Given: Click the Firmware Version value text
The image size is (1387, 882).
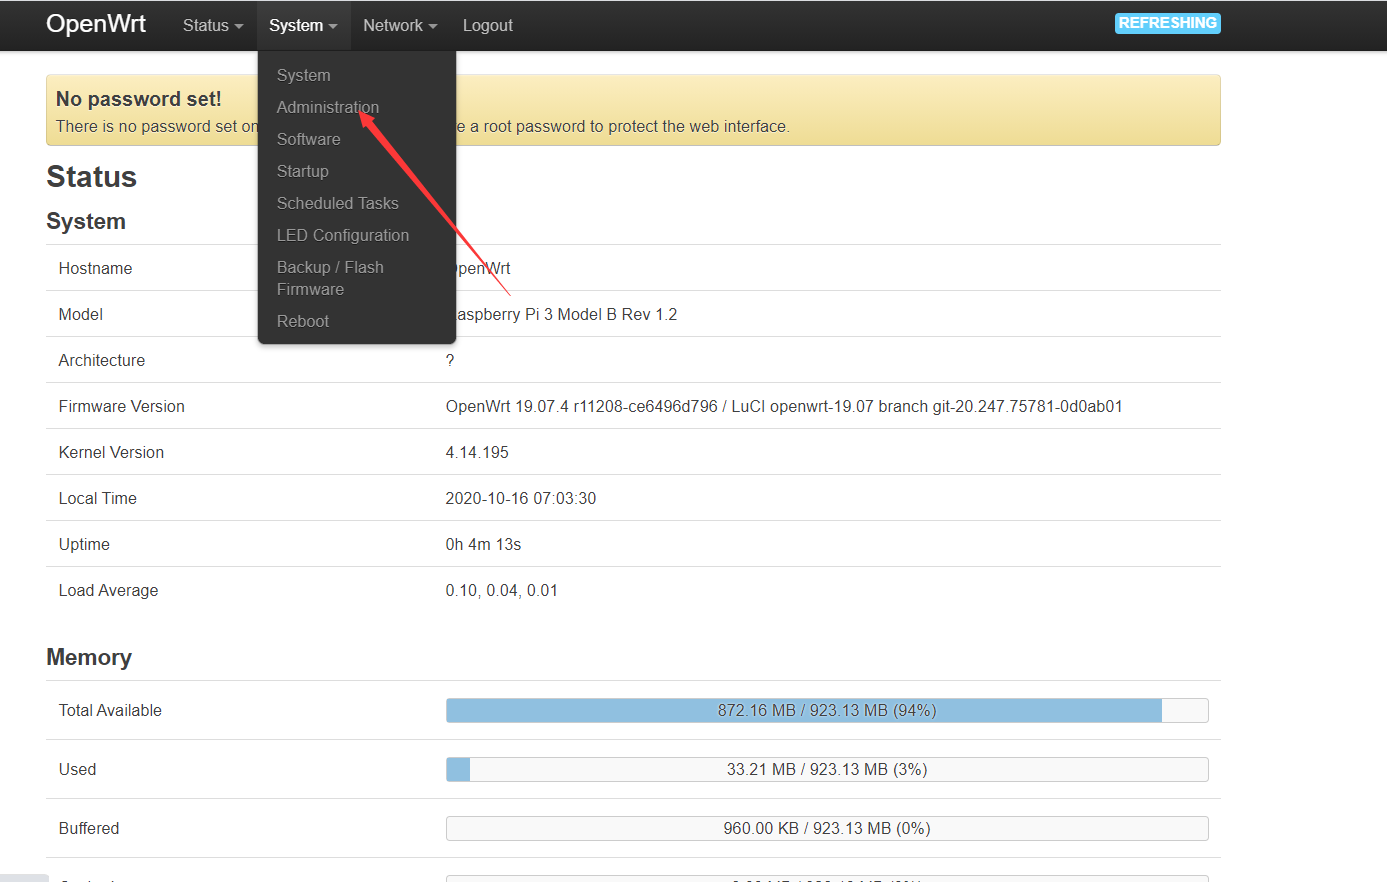Looking at the screenshot, I should 784,406.
